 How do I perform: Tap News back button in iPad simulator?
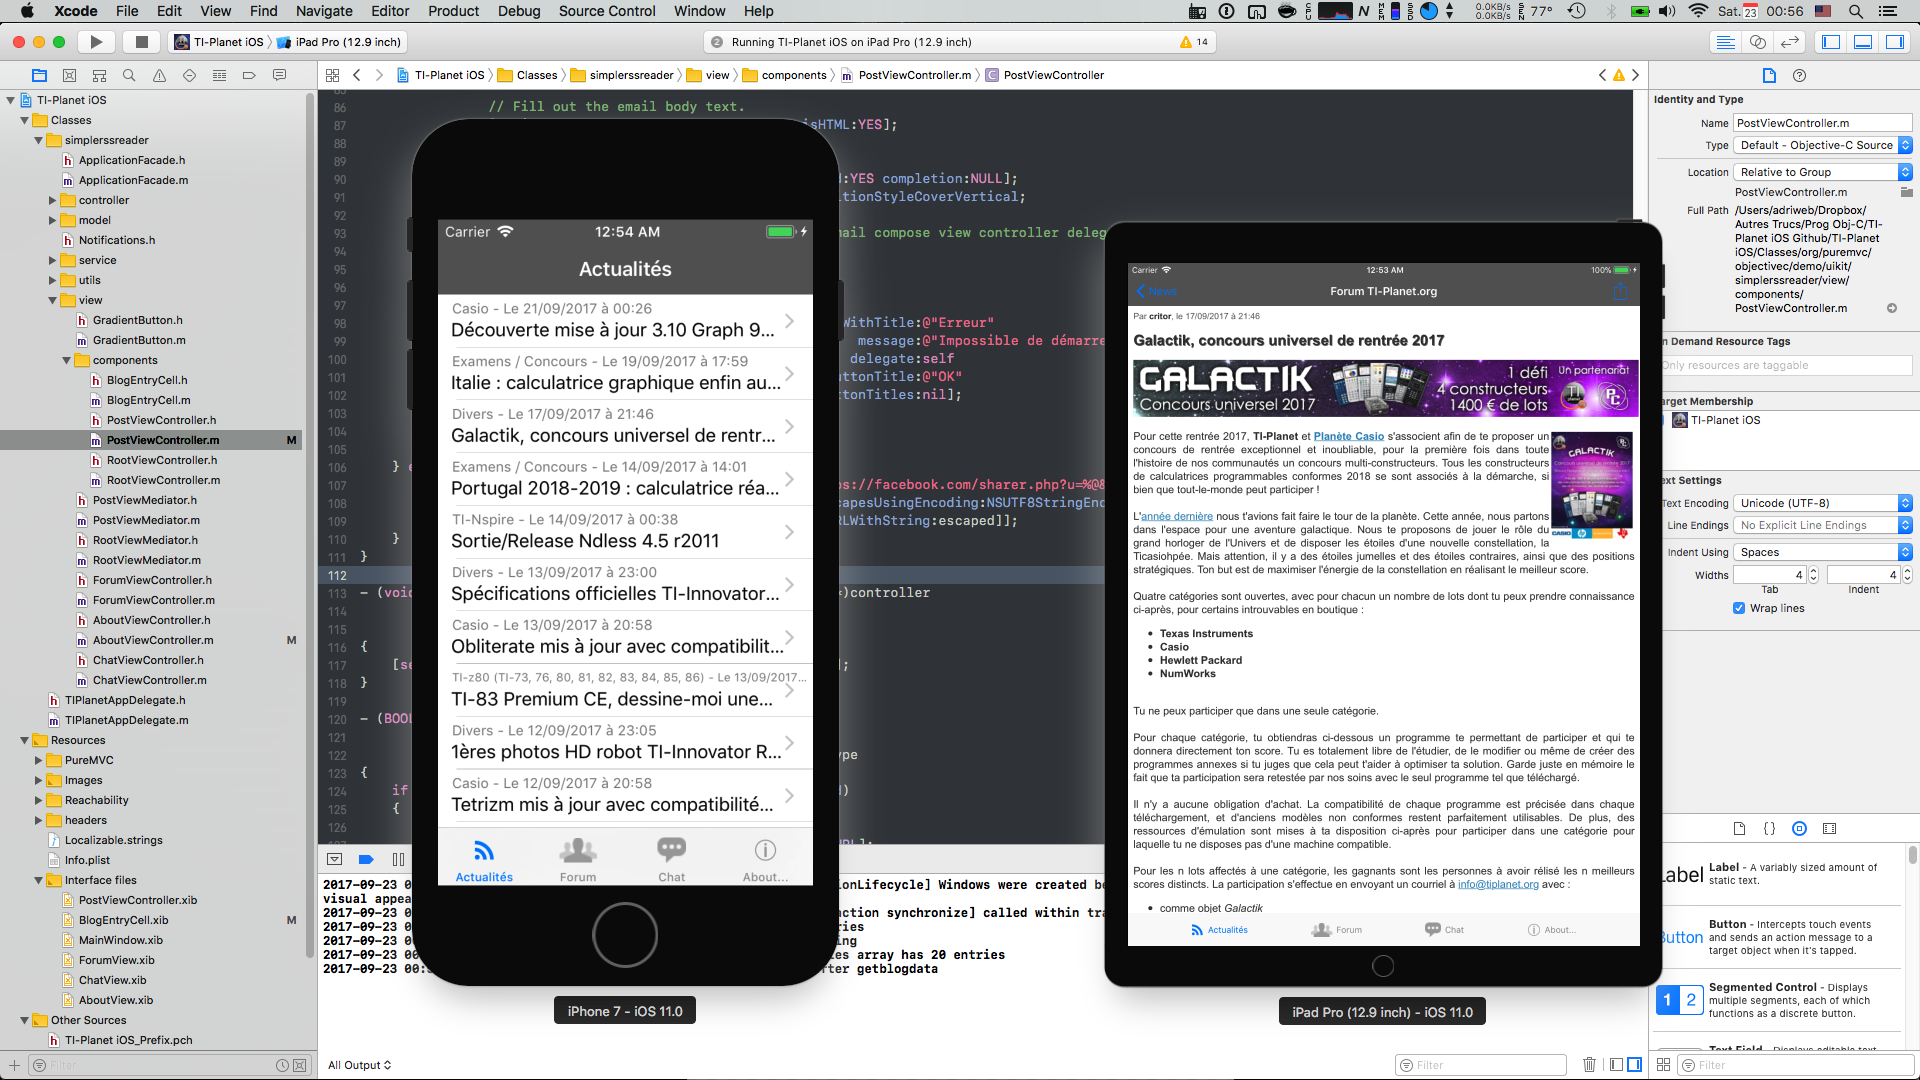click(1157, 291)
